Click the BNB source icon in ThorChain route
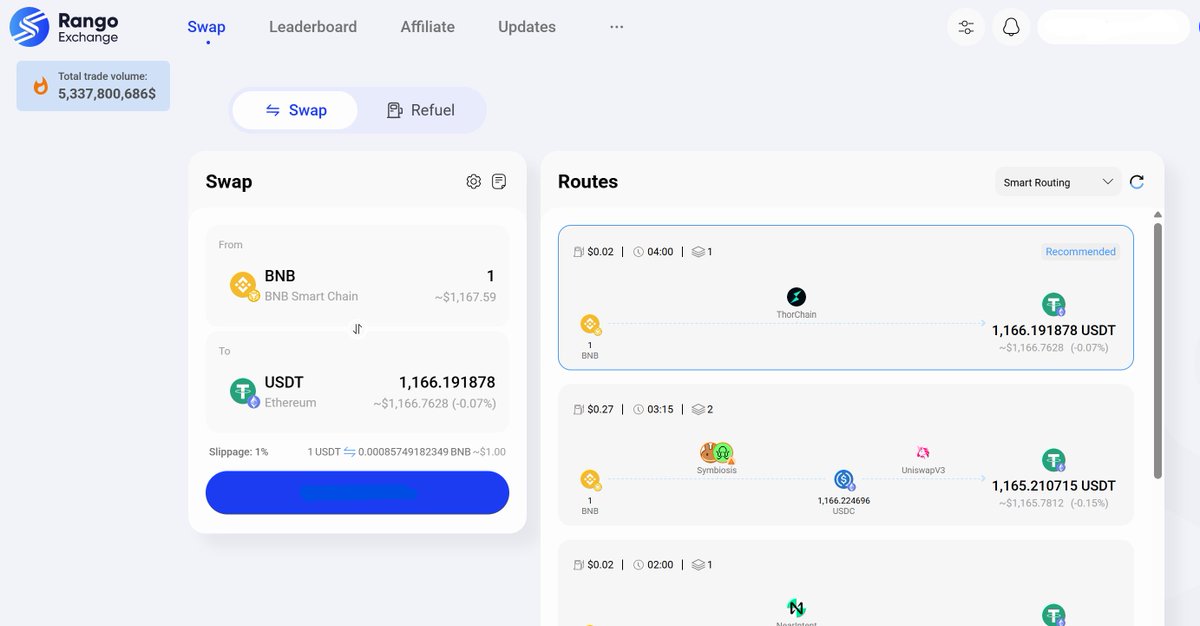The image size is (1200, 626). pos(590,324)
